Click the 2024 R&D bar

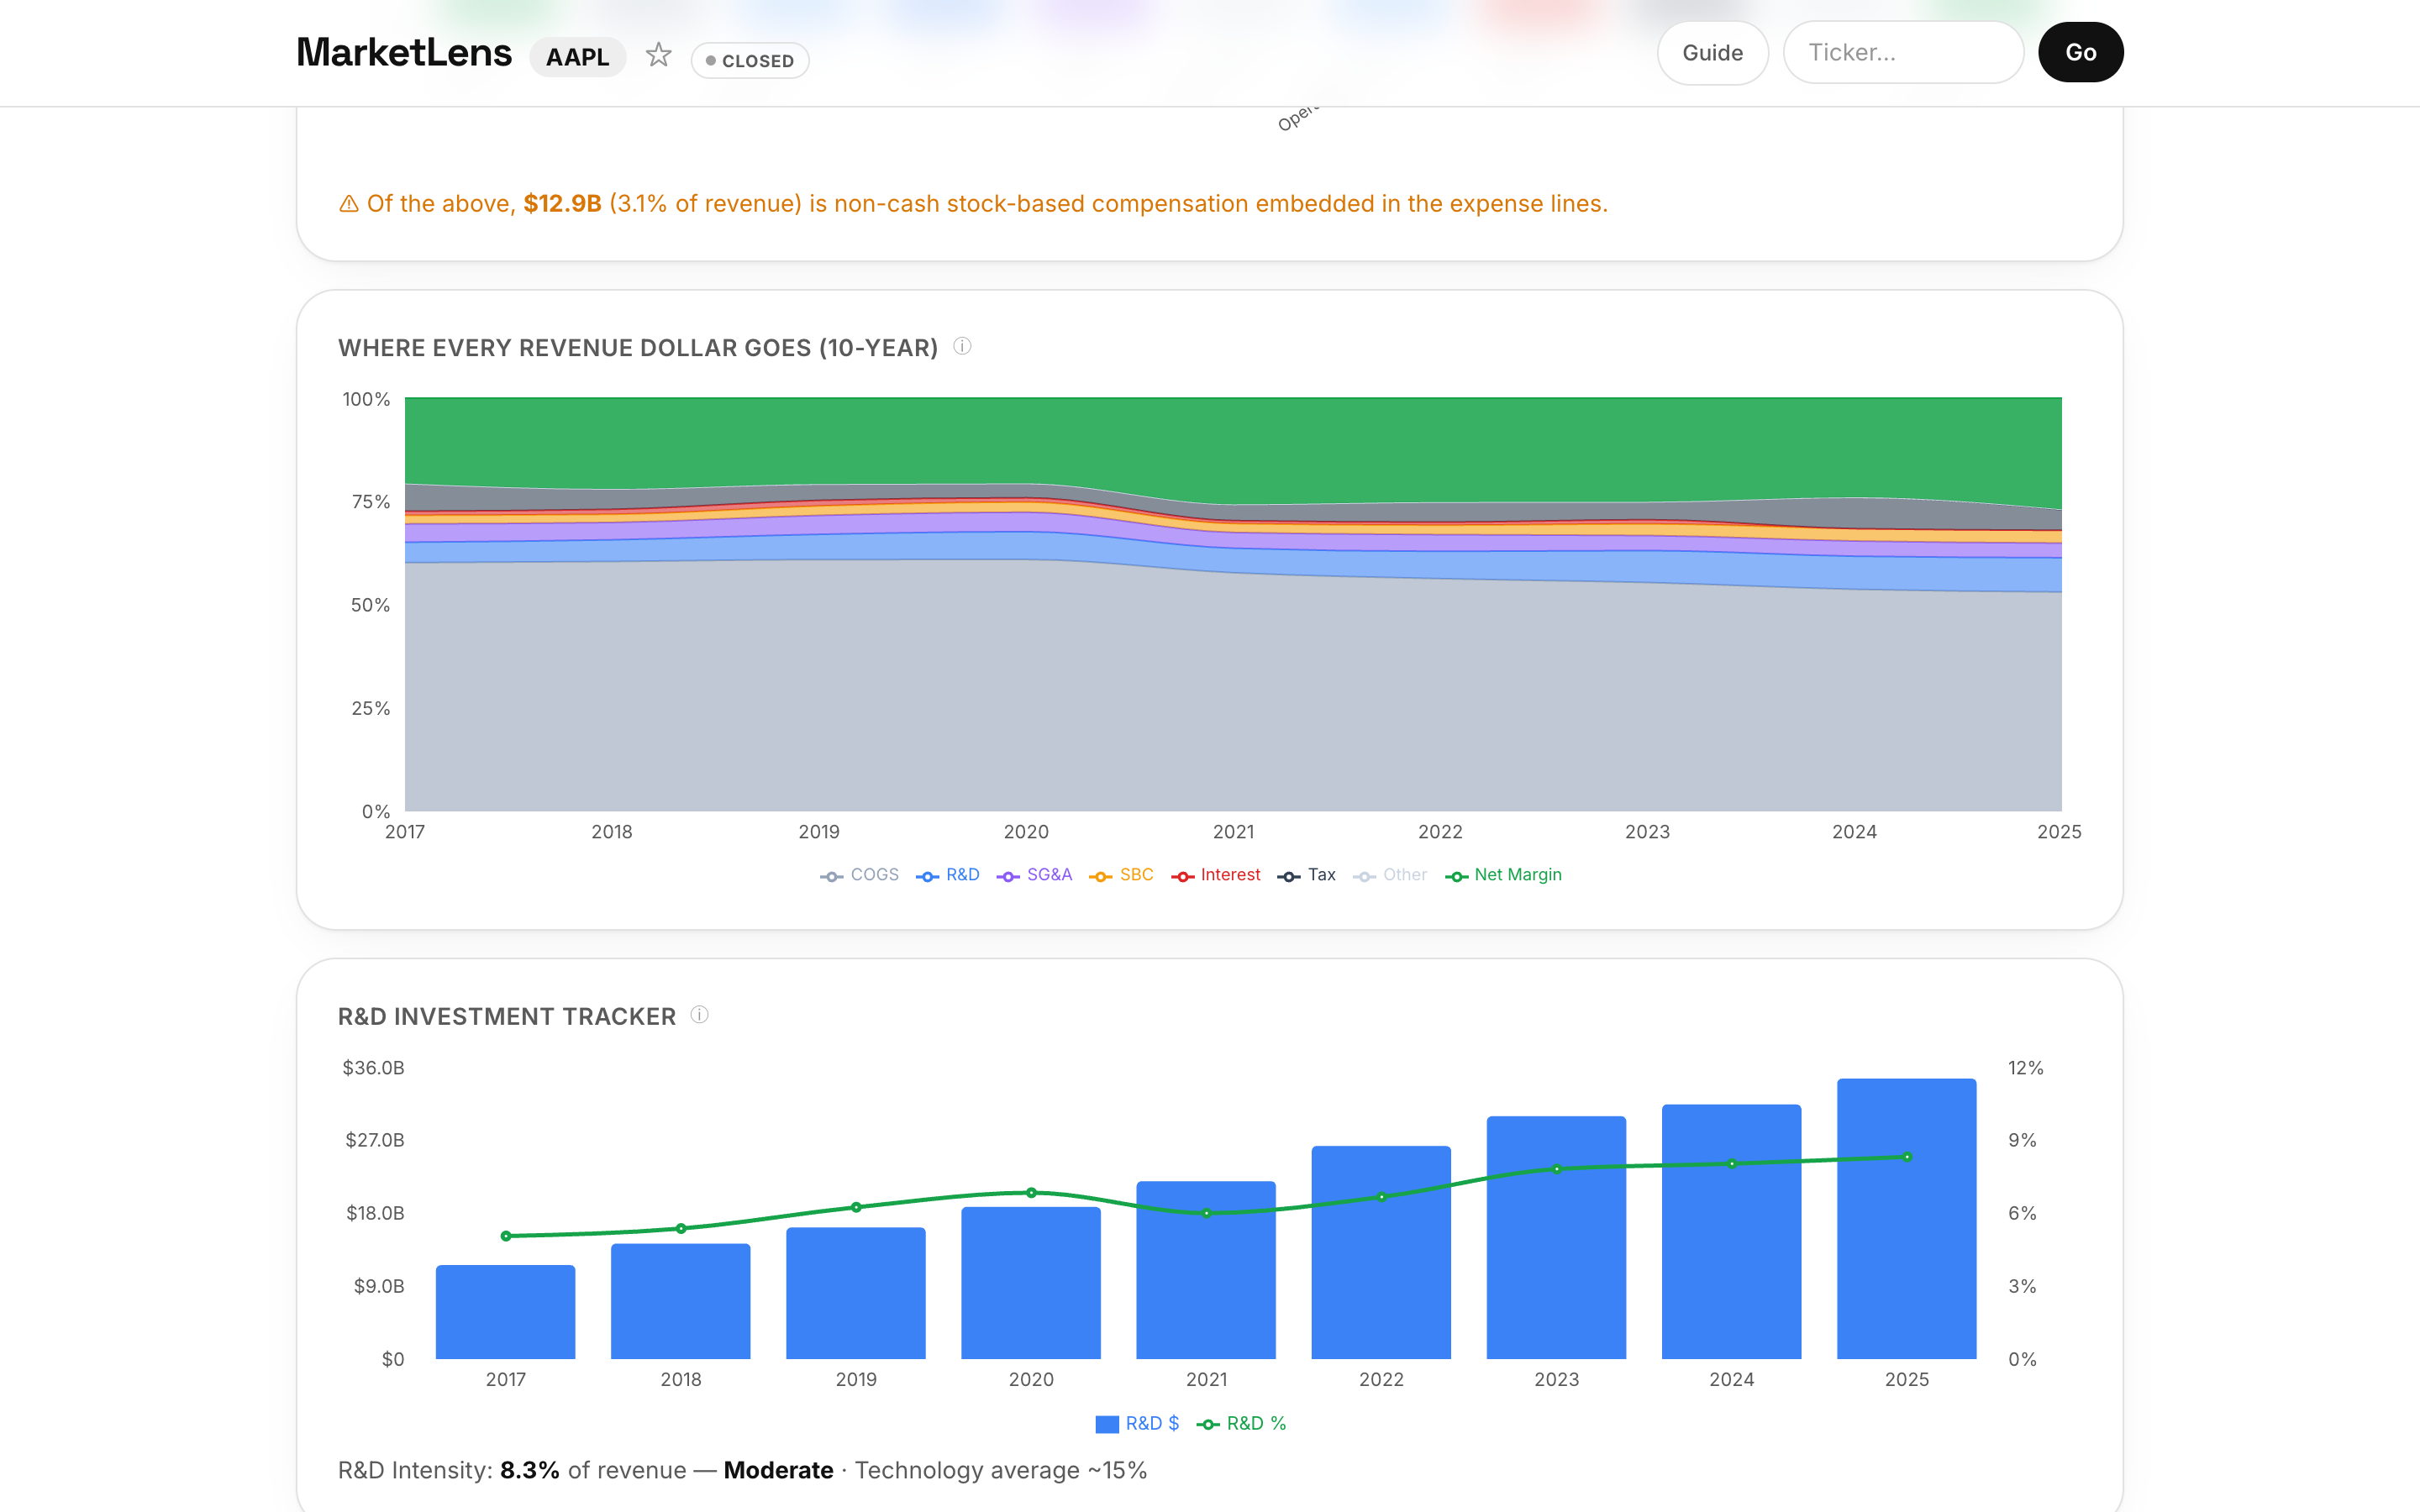(1731, 1231)
